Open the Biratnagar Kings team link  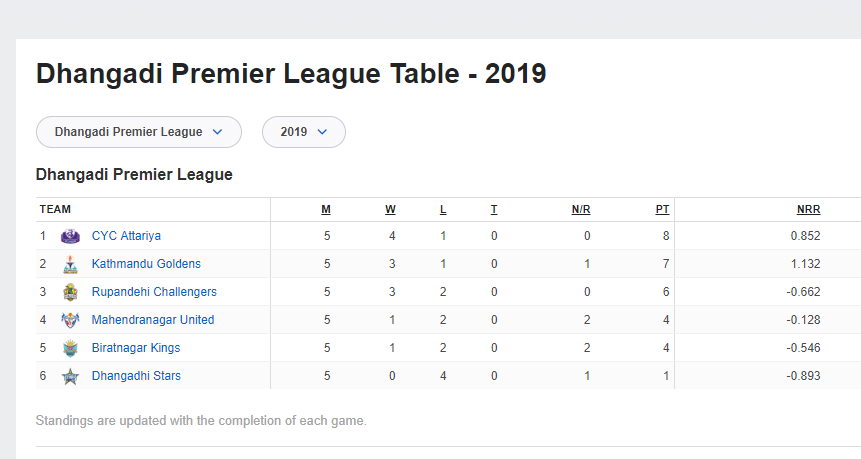tap(136, 348)
